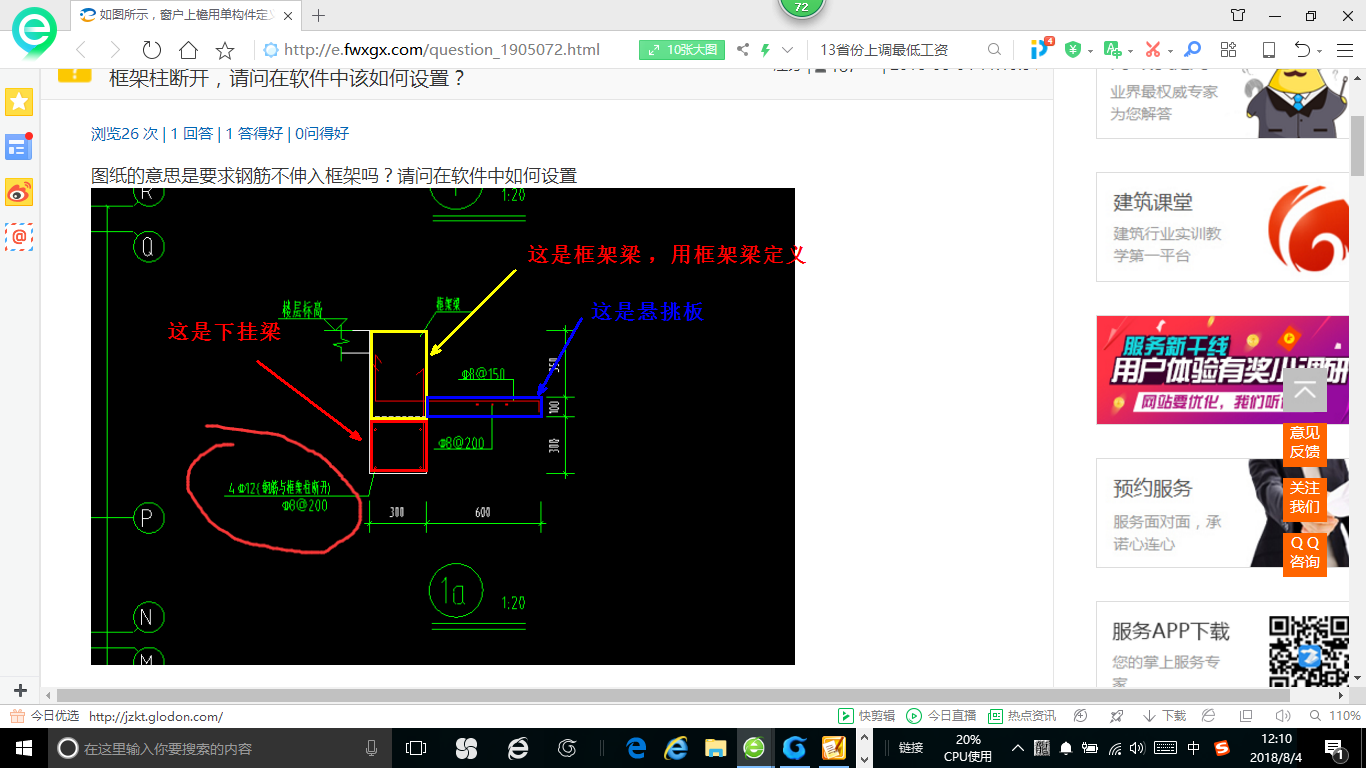Open the Weibo sidebar icon

(x=19, y=192)
